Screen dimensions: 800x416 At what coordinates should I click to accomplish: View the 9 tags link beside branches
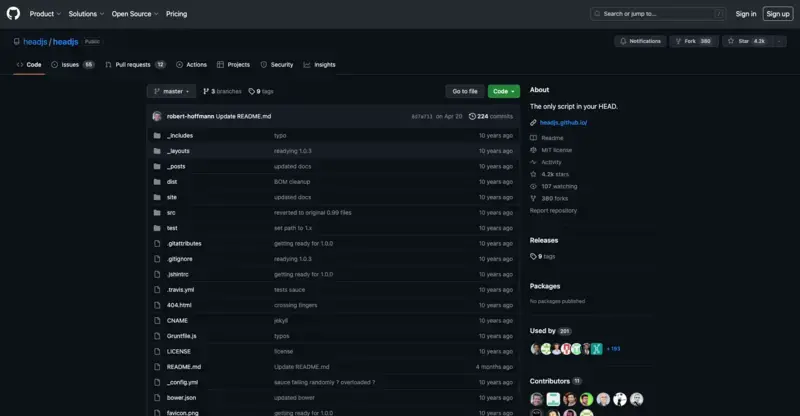(261, 91)
